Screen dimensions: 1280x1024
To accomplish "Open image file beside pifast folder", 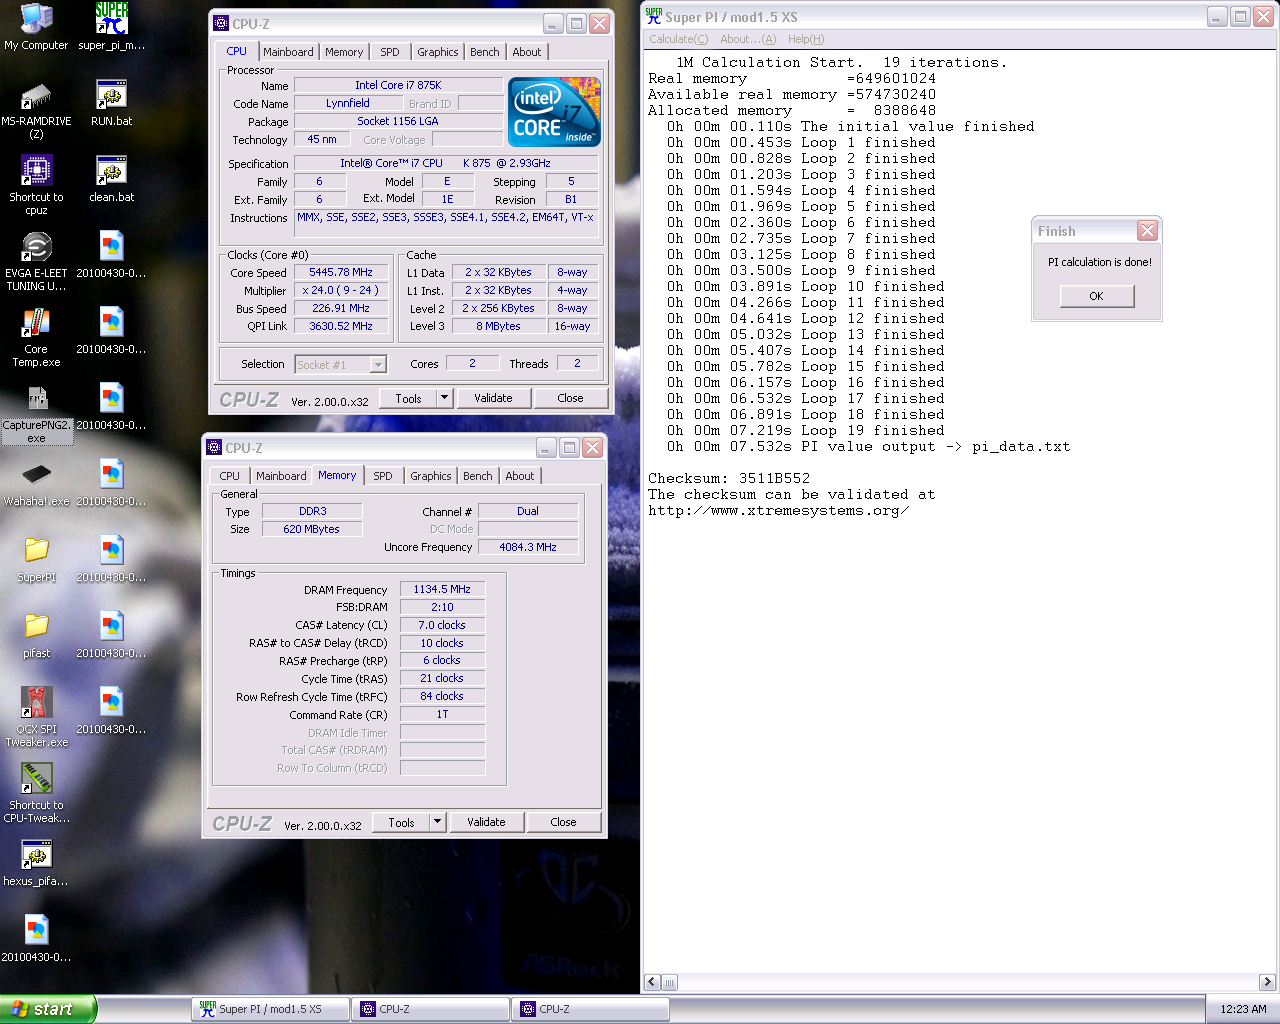I will (x=111, y=635).
